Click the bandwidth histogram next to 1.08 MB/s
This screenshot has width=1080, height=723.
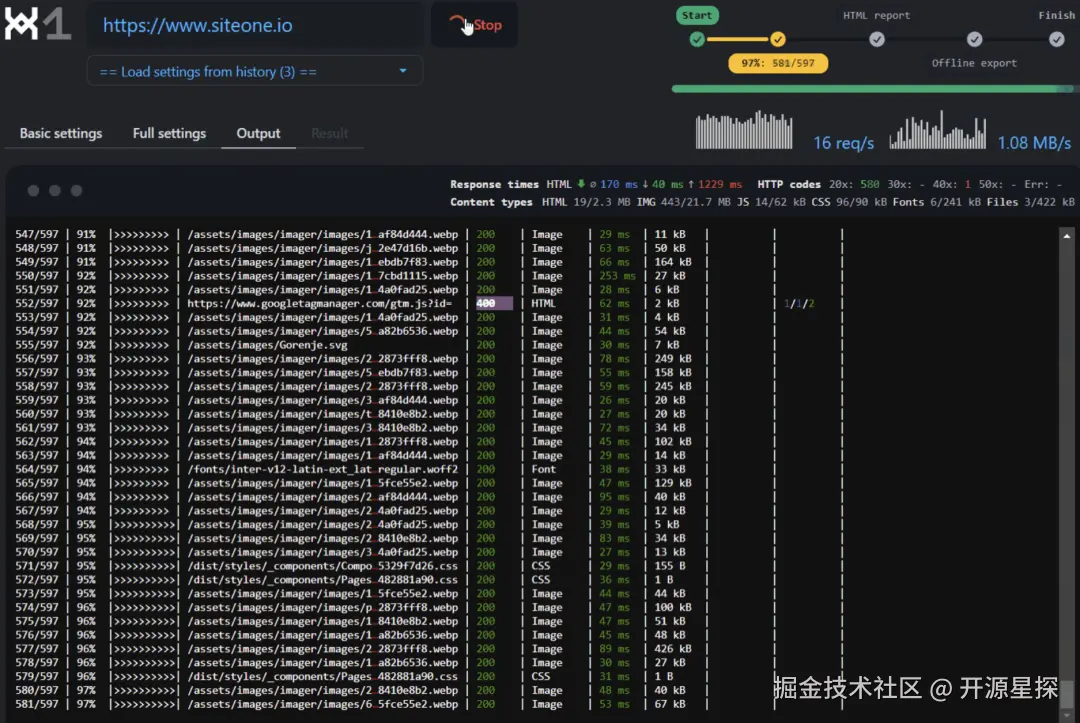click(x=937, y=130)
